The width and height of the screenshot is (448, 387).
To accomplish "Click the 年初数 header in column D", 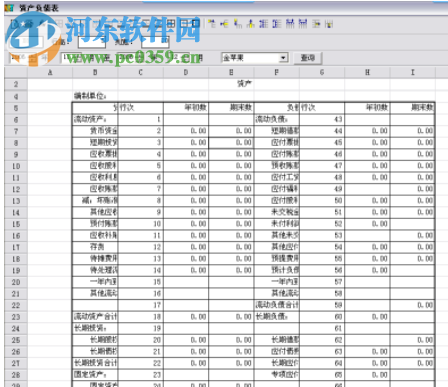I will 186,108.
